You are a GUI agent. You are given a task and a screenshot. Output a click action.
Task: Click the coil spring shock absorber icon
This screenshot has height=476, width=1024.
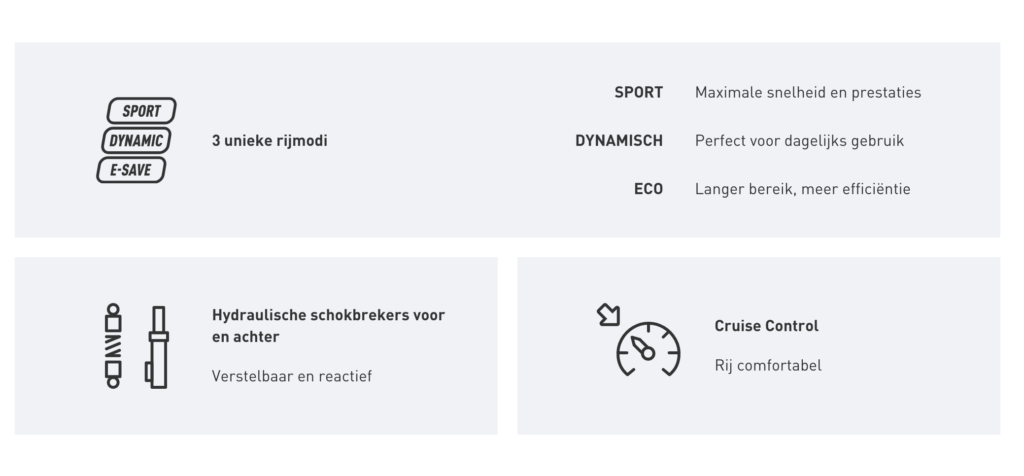(113, 346)
